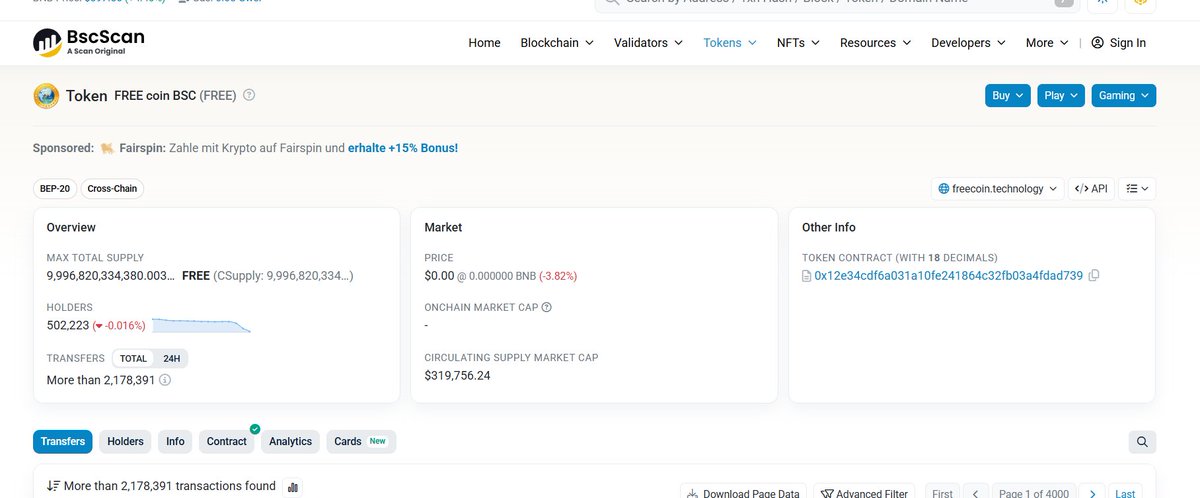Open the Play dropdown button
The width and height of the screenshot is (1200, 498).
1061,96
